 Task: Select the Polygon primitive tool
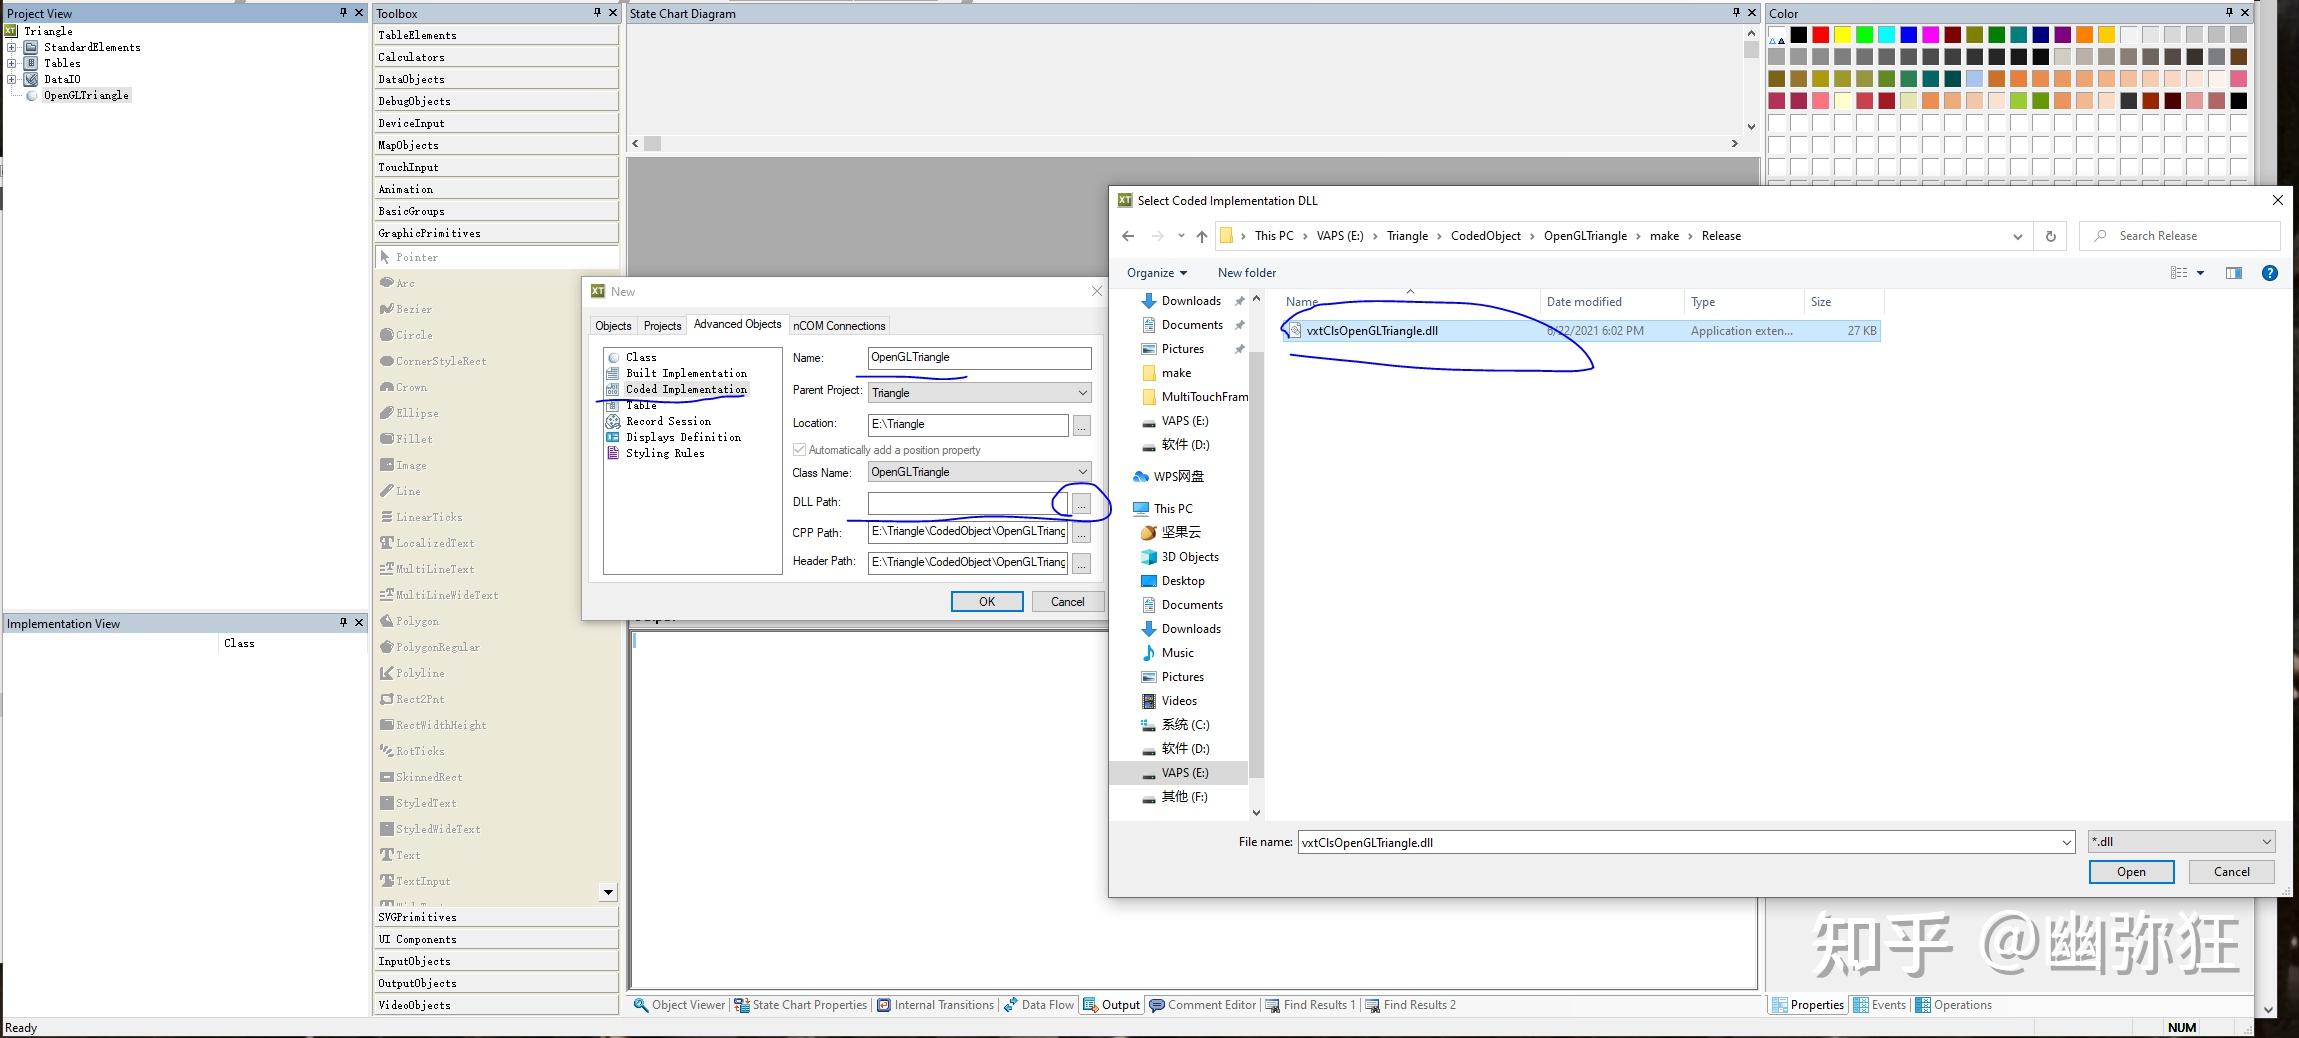click(413, 620)
